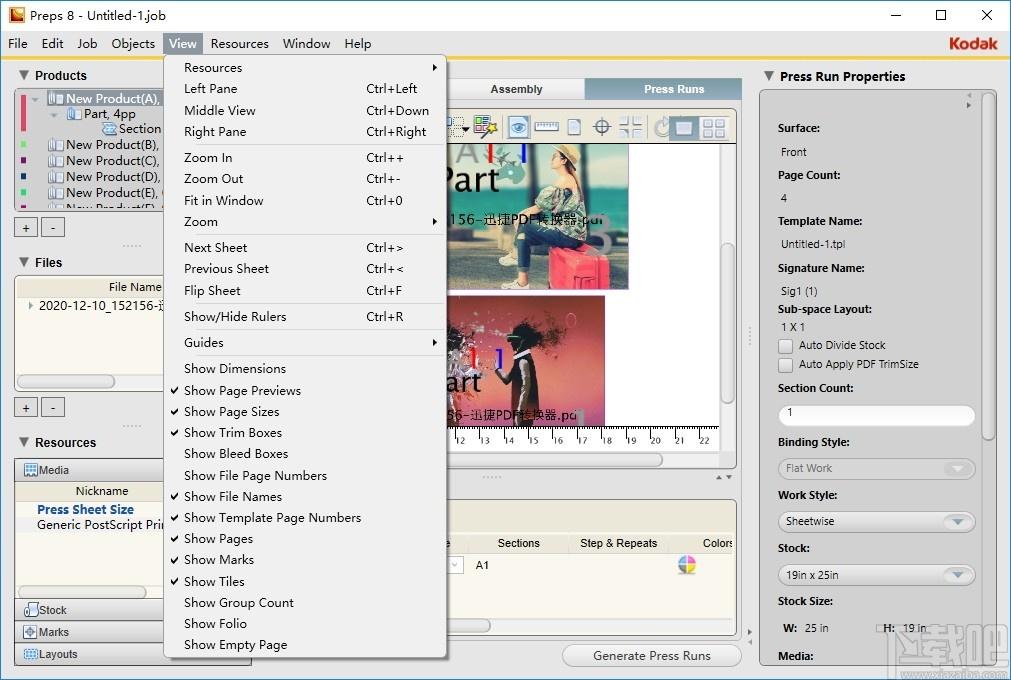Open the File menu
The height and width of the screenshot is (680, 1011).
coord(17,44)
